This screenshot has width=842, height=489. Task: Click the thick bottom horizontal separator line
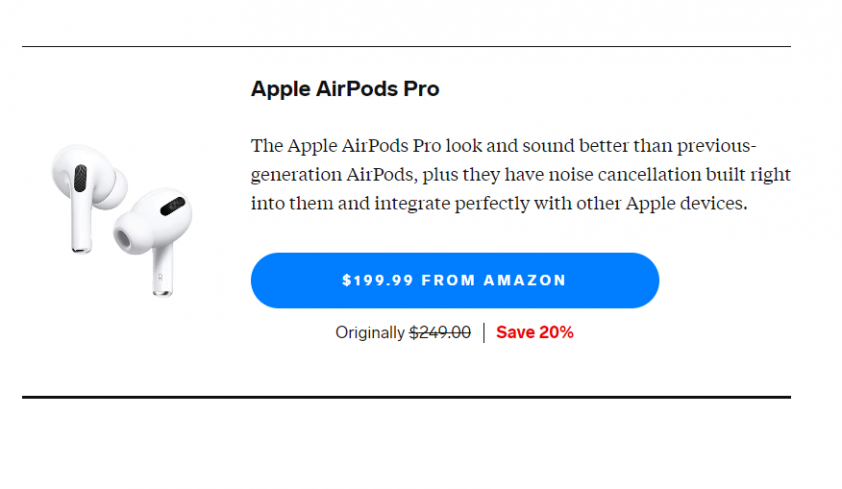(x=406, y=397)
